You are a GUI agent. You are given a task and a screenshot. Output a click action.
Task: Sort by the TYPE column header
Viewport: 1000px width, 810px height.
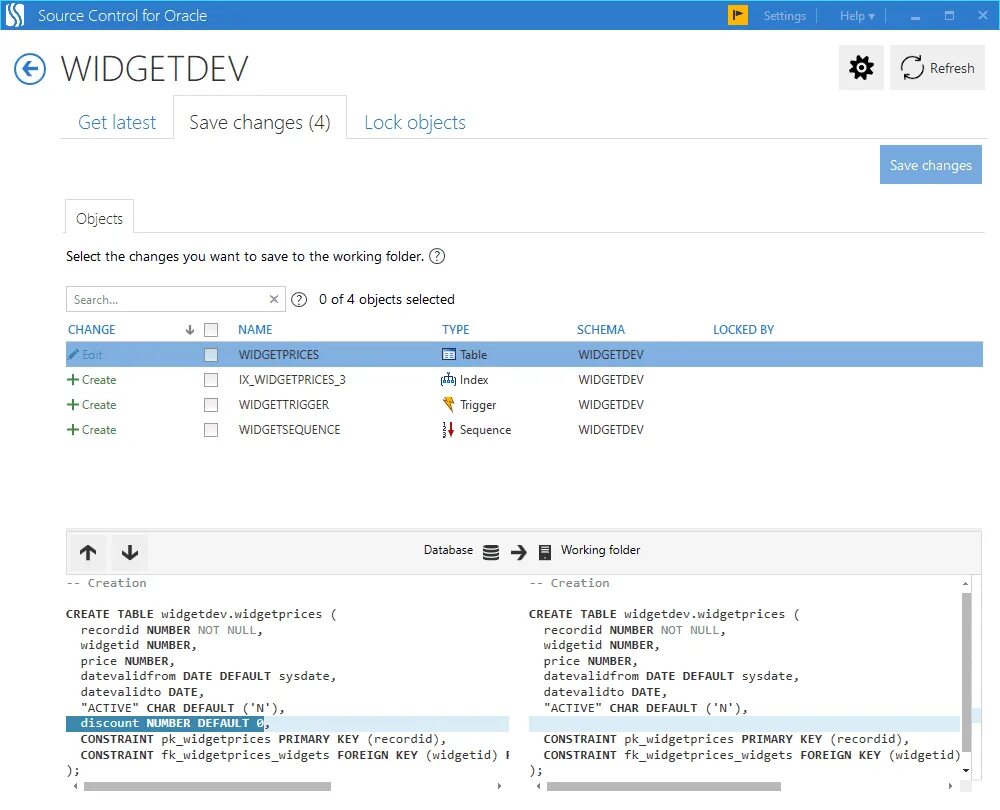click(455, 330)
